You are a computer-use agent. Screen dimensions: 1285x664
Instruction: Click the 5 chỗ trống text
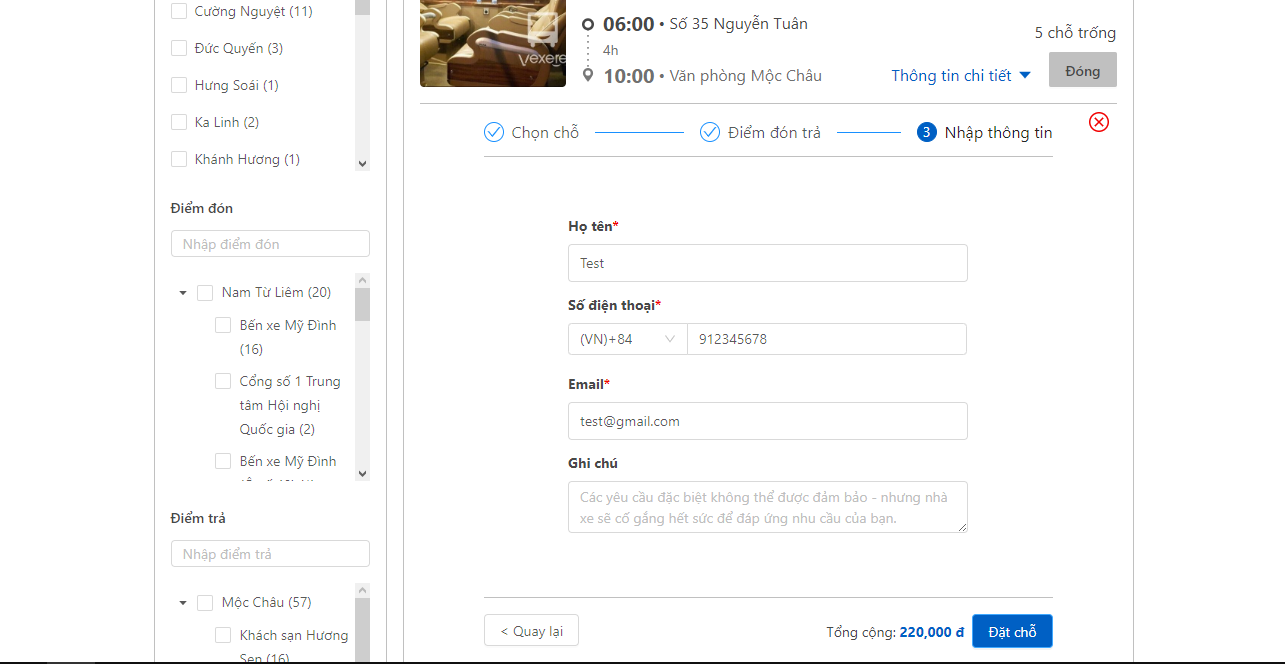(x=1075, y=33)
